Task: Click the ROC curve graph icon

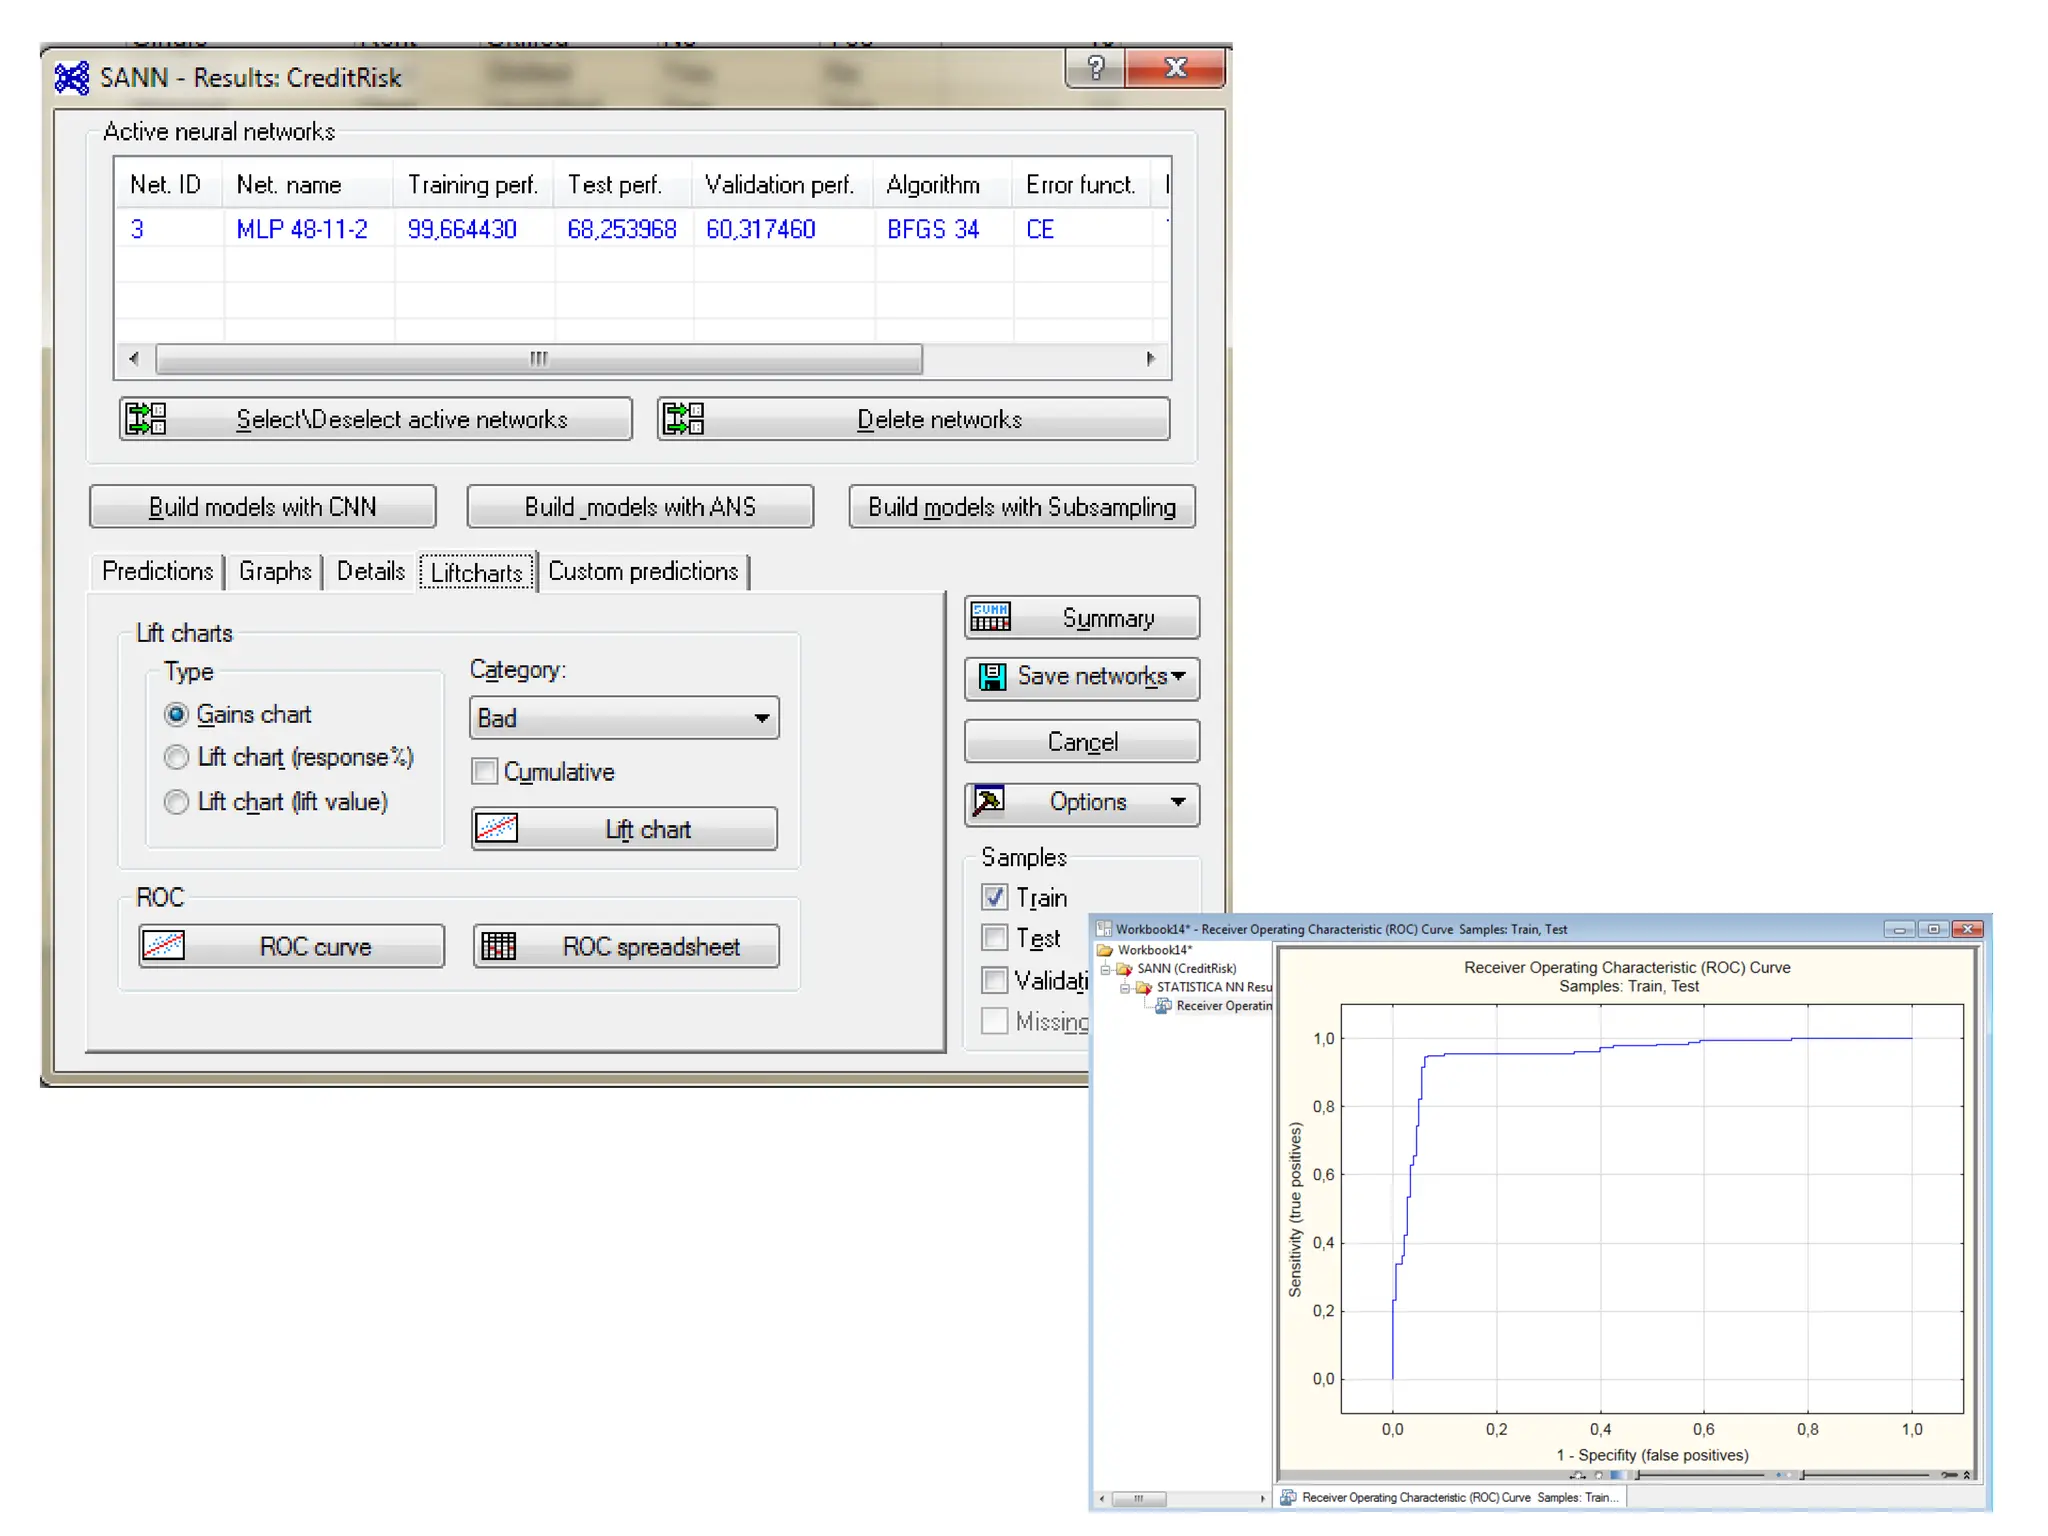Action: click(x=164, y=946)
